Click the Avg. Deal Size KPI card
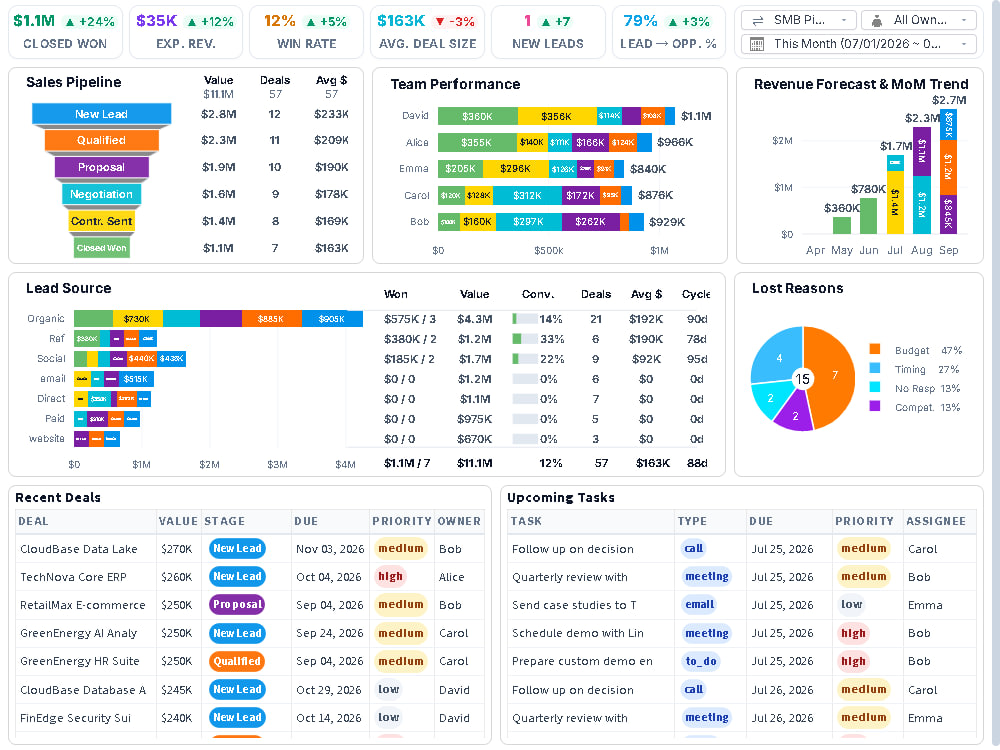The height and width of the screenshot is (750, 1000). click(427, 32)
